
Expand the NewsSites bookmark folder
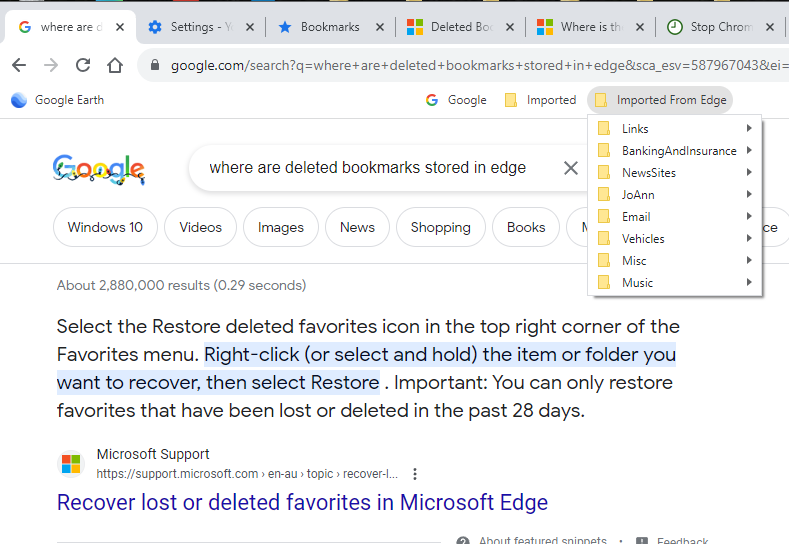click(674, 173)
